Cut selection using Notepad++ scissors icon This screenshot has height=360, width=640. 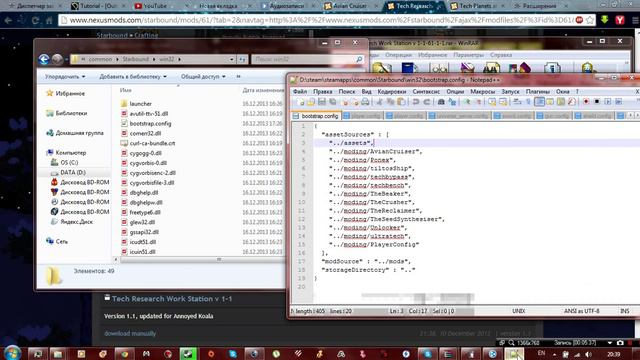379,102
